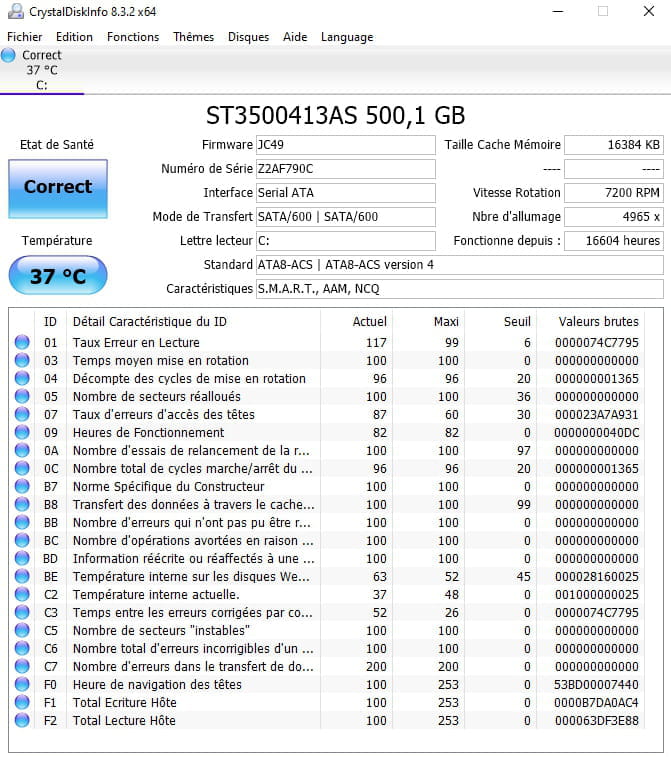Click the Fonctionne depuis value 16604 heures
The image size is (671, 757).
pos(614,240)
